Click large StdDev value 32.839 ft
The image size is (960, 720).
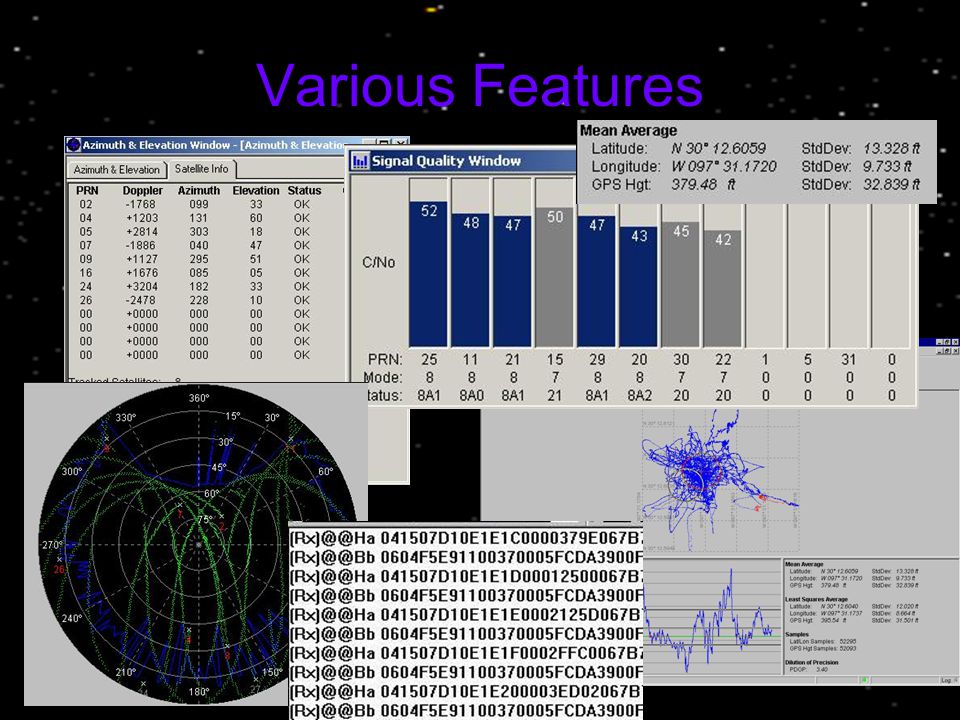click(x=891, y=184)
